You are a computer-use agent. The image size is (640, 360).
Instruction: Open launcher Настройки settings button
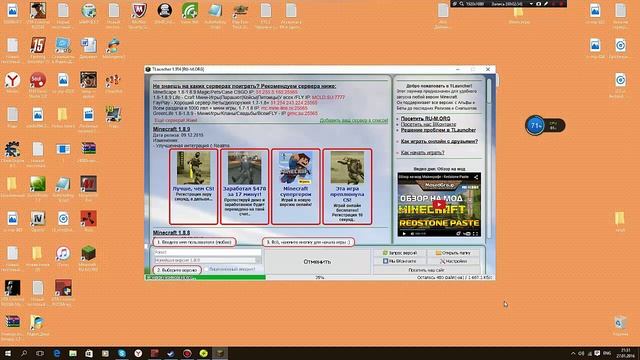(453, 261)
